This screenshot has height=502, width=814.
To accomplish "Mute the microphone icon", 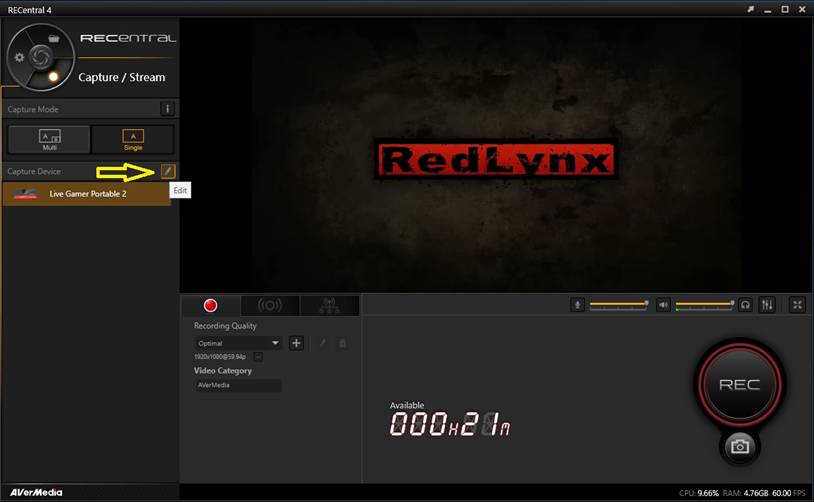I will tap(577, 305).
